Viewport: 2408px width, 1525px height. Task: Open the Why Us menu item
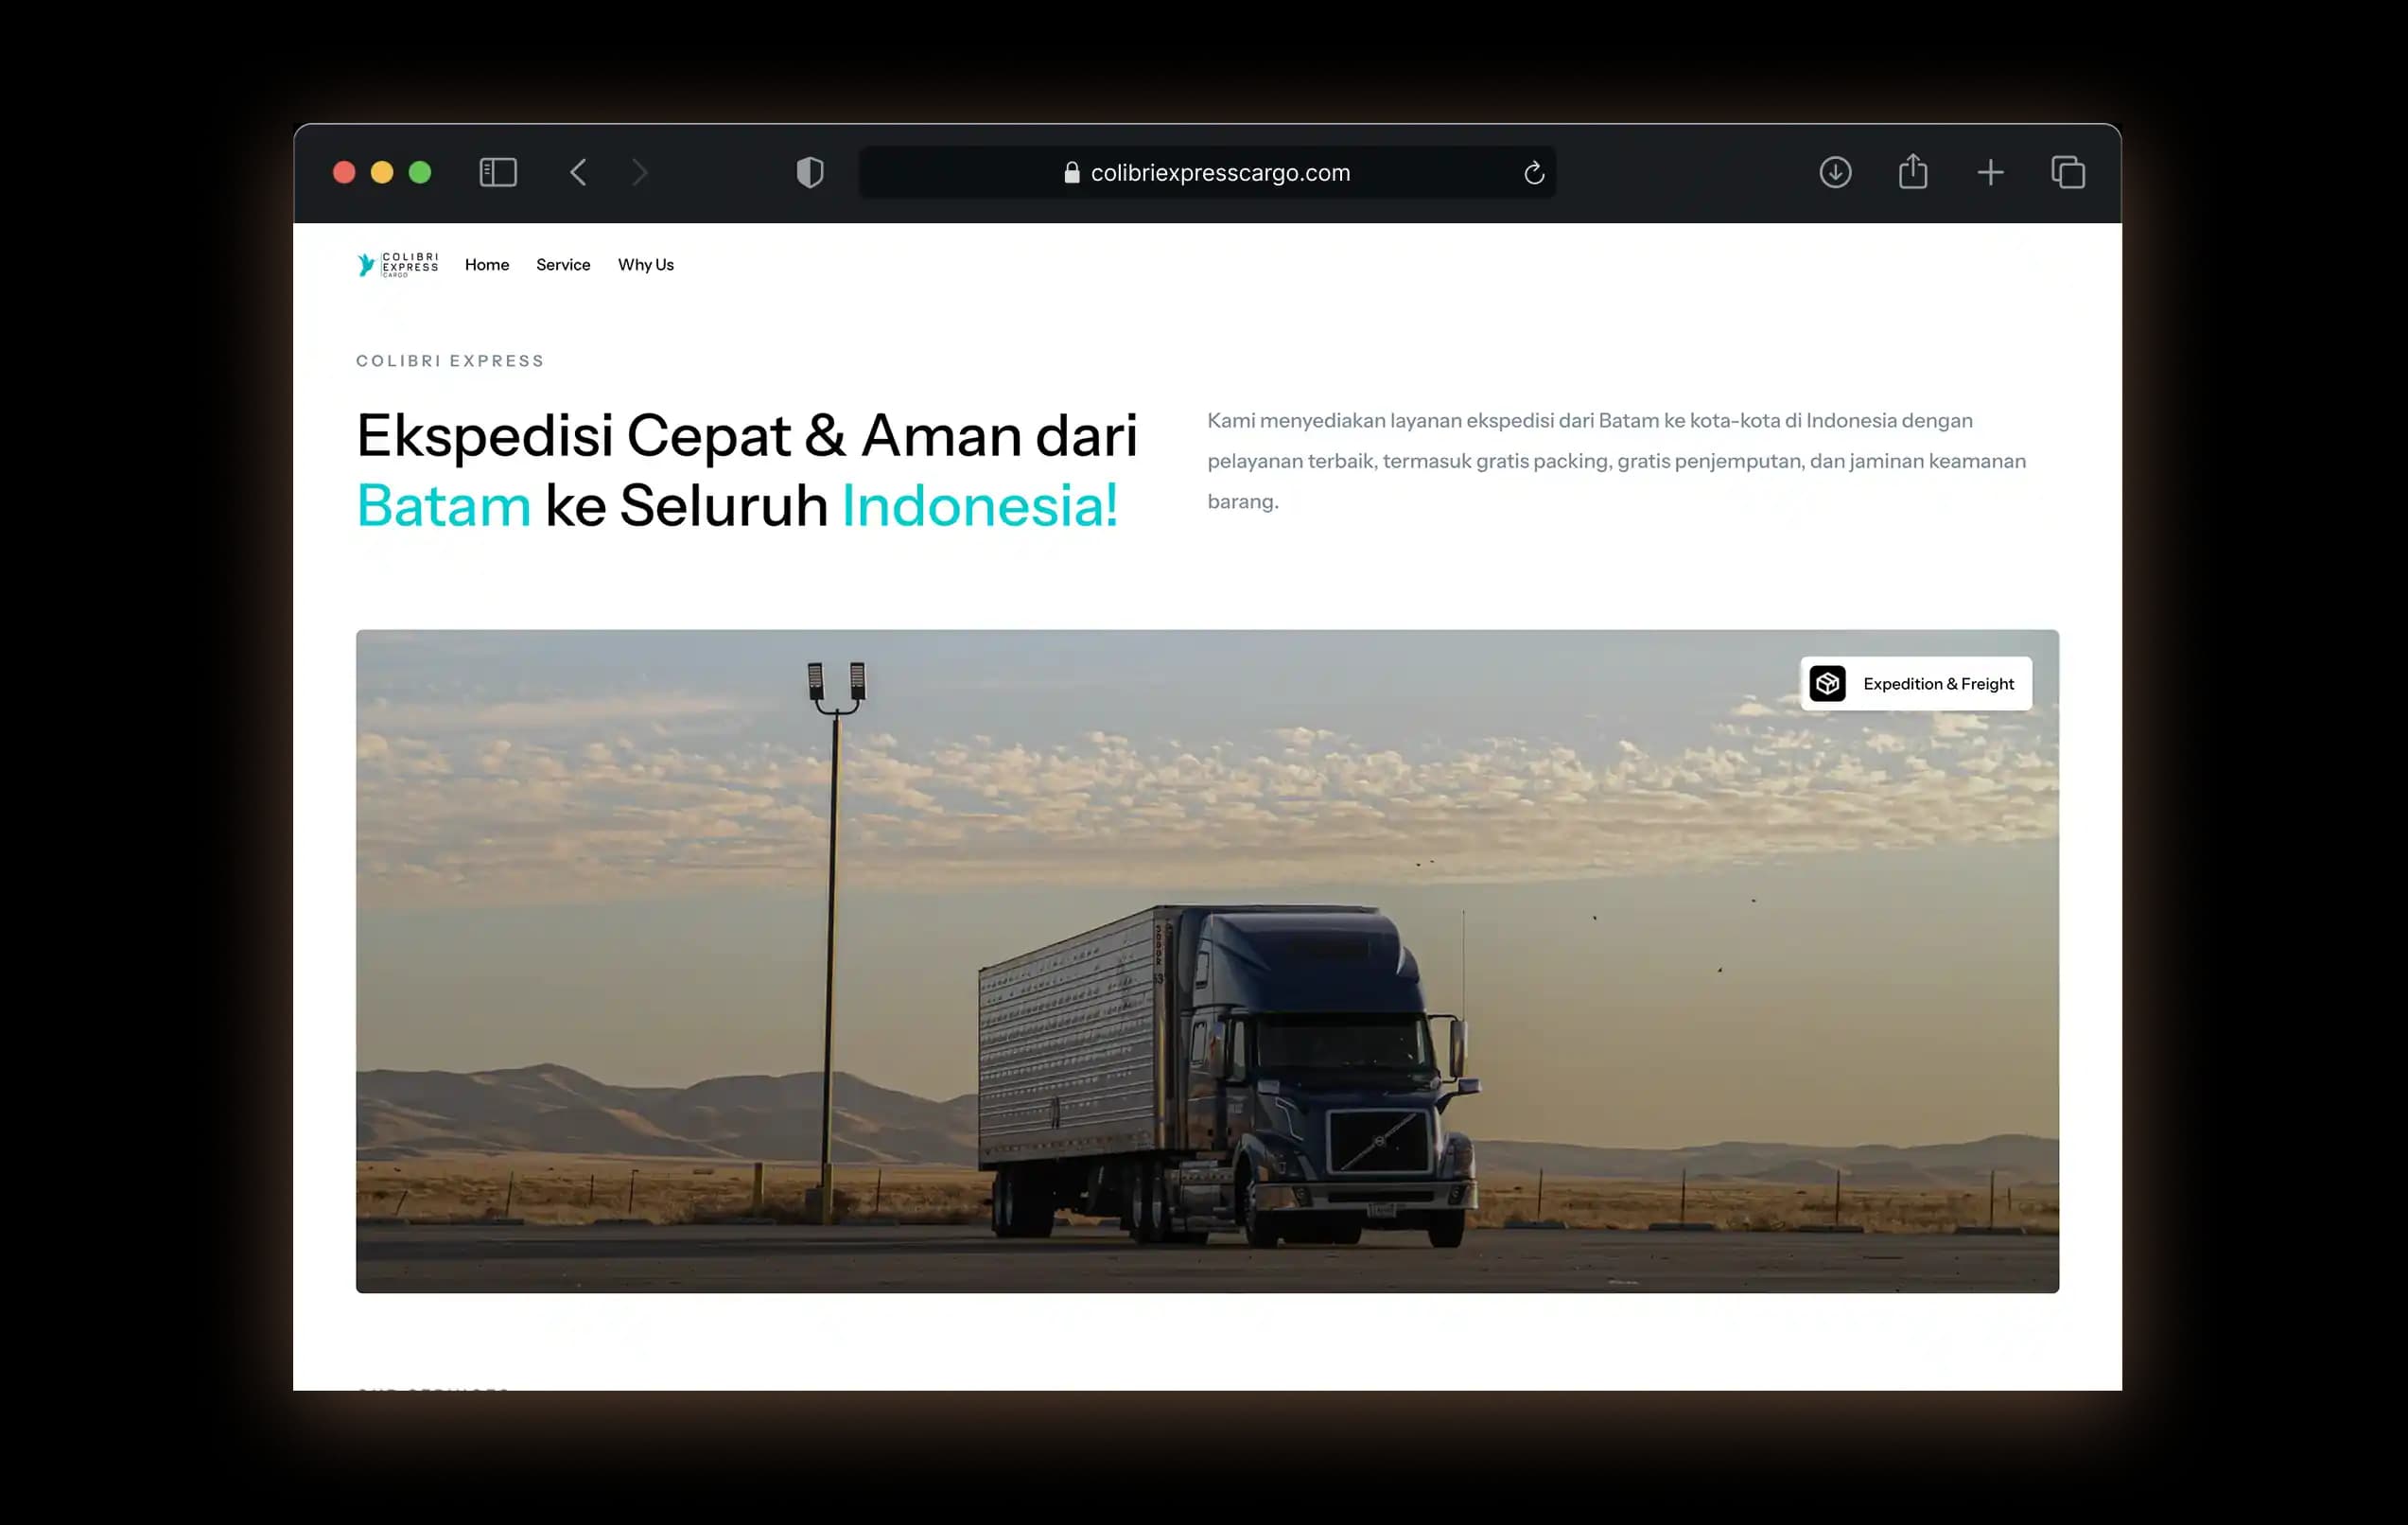click(x=646, y=264)
